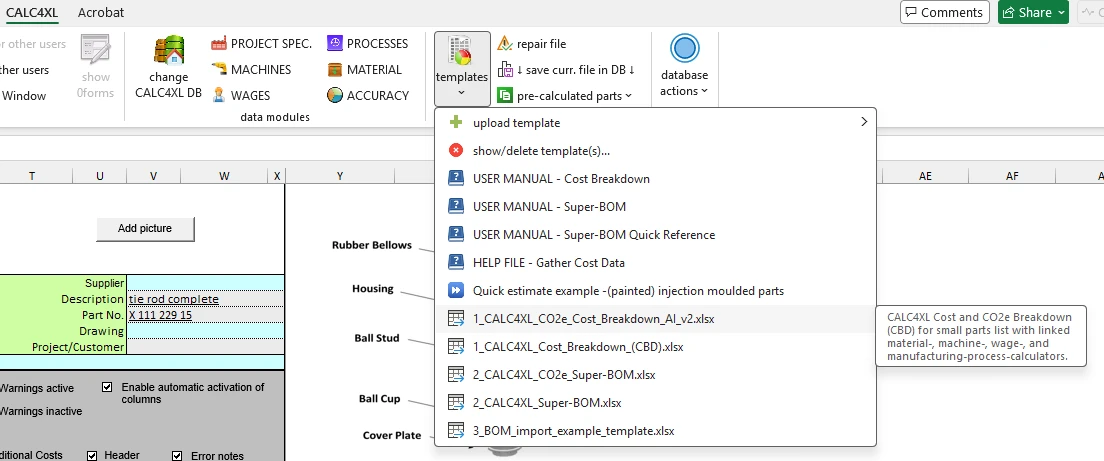This screenshot has width=1104, height=461.
Task: Open the Comments pane button
Action: point(944,12)
